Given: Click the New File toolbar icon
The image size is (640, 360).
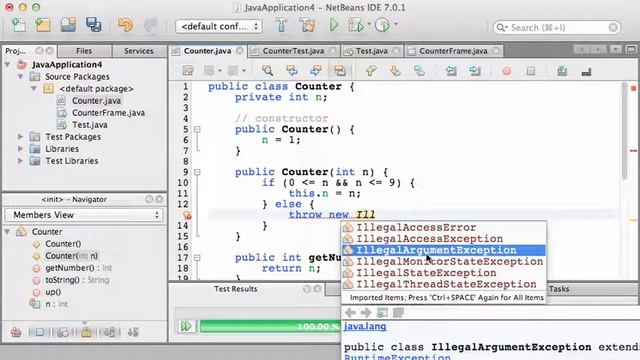Looking at the screenshot, I should pos(18,25).
